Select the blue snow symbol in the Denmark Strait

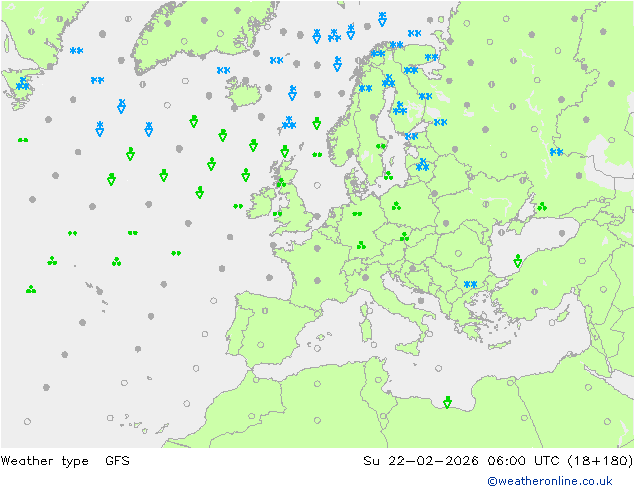(x=223, y=70)
